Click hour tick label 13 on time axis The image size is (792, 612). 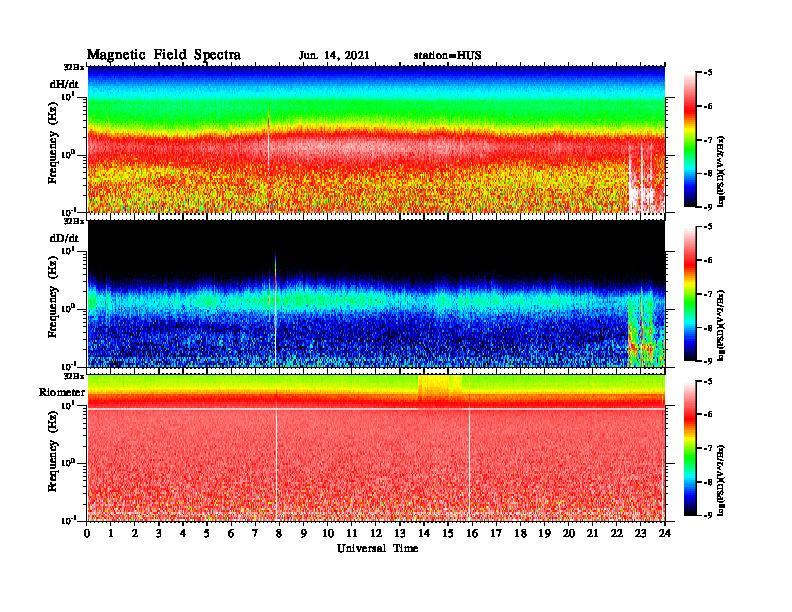pos(400,534)
